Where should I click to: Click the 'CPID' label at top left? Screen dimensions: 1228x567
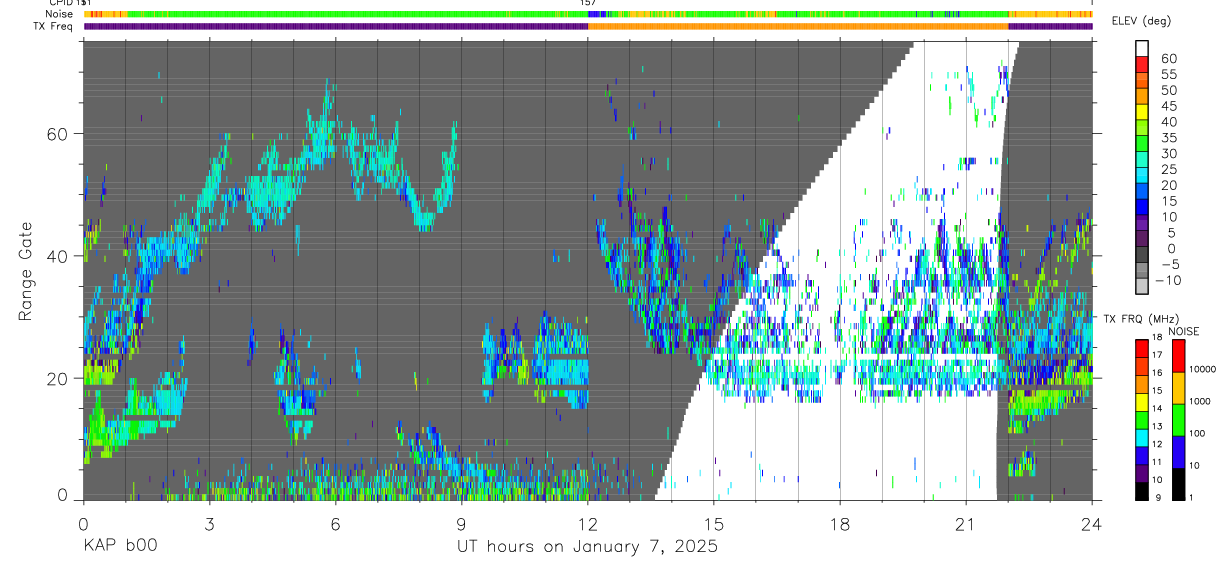(59, 3)
